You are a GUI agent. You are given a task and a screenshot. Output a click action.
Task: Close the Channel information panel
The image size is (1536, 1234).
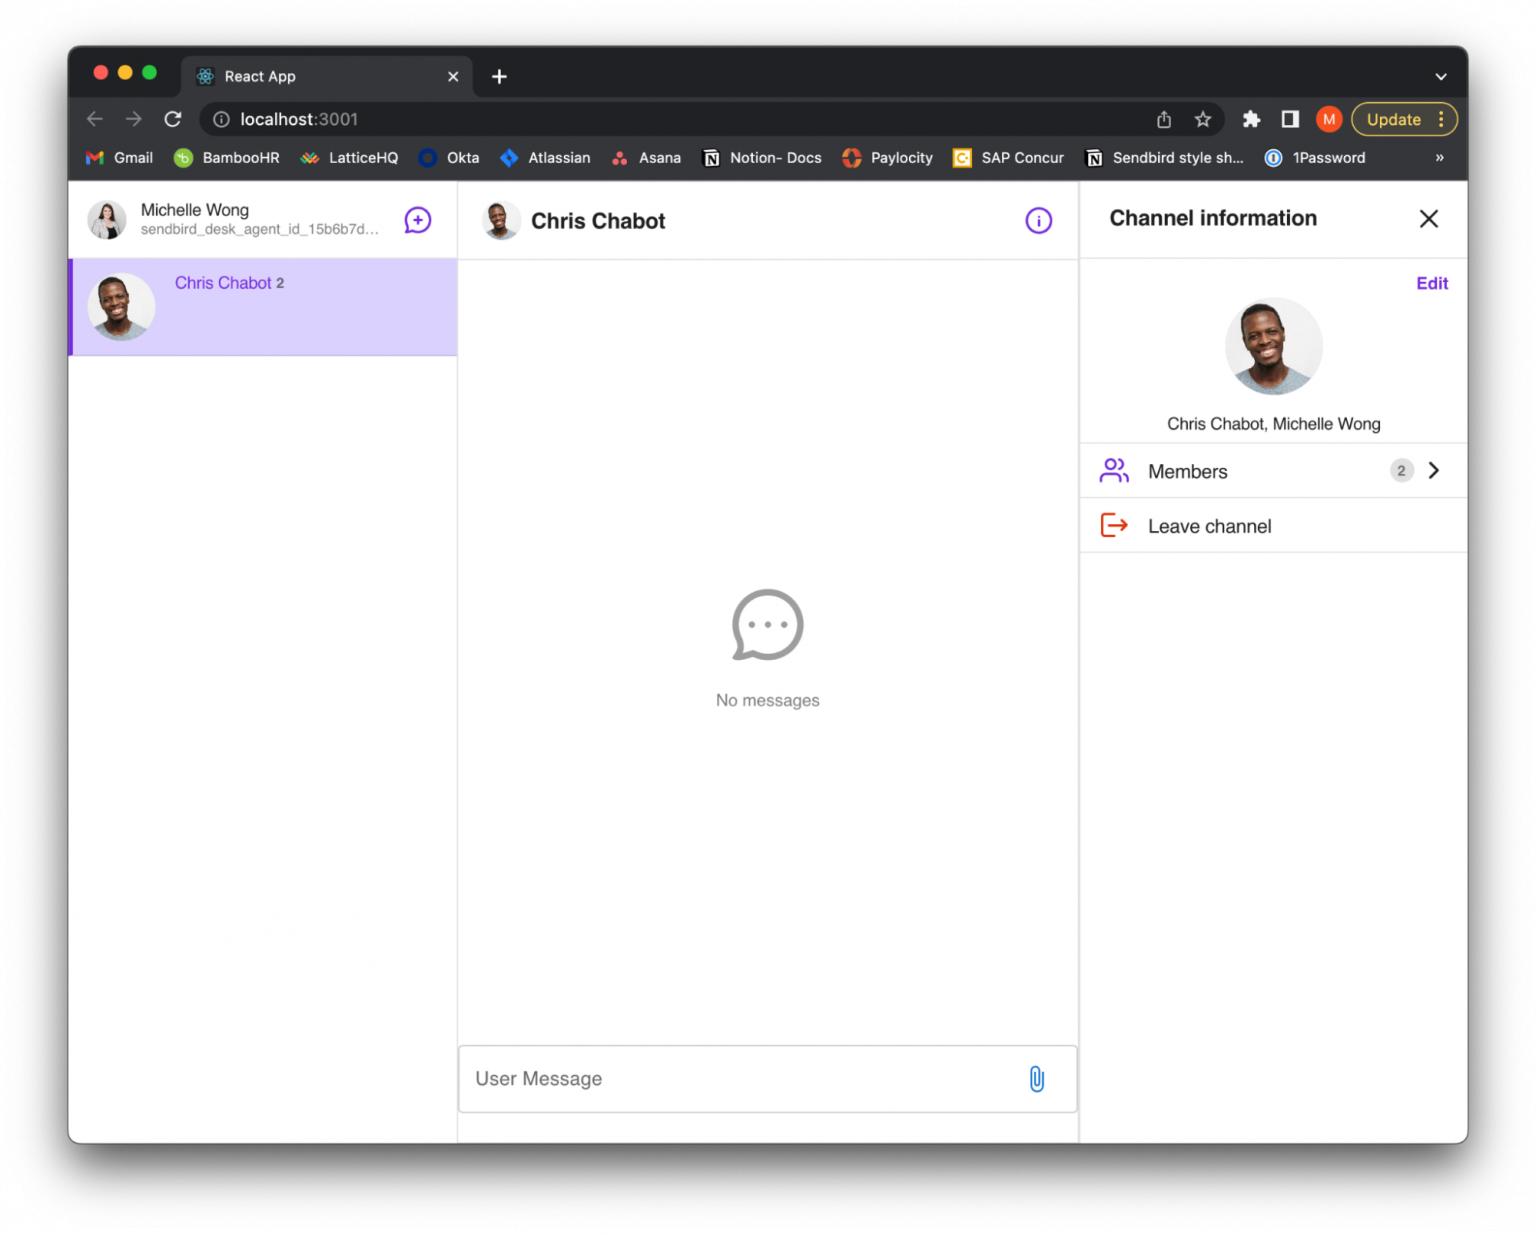coord(1428,219)
